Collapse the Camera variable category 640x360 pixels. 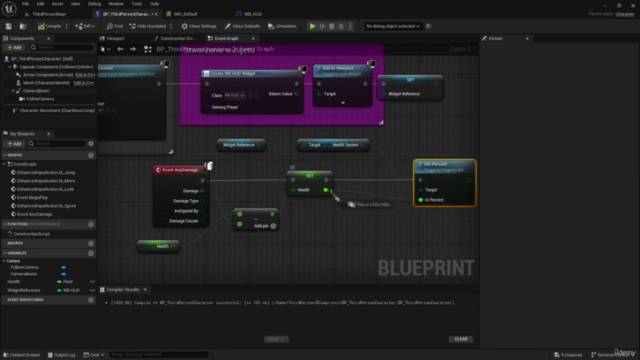[4, 261]
